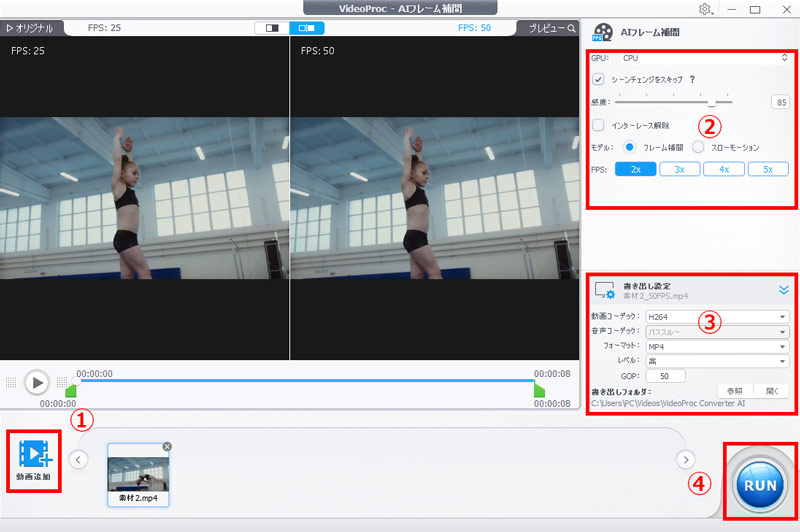Click the blue RUN button
This screenshot has height=532, width=800.
760,485
